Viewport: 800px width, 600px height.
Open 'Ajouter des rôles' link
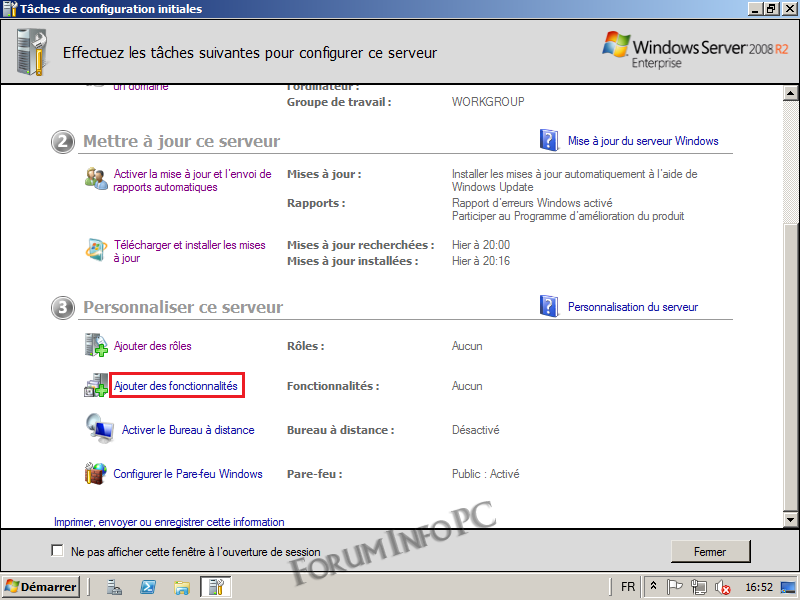click(153, 346)
